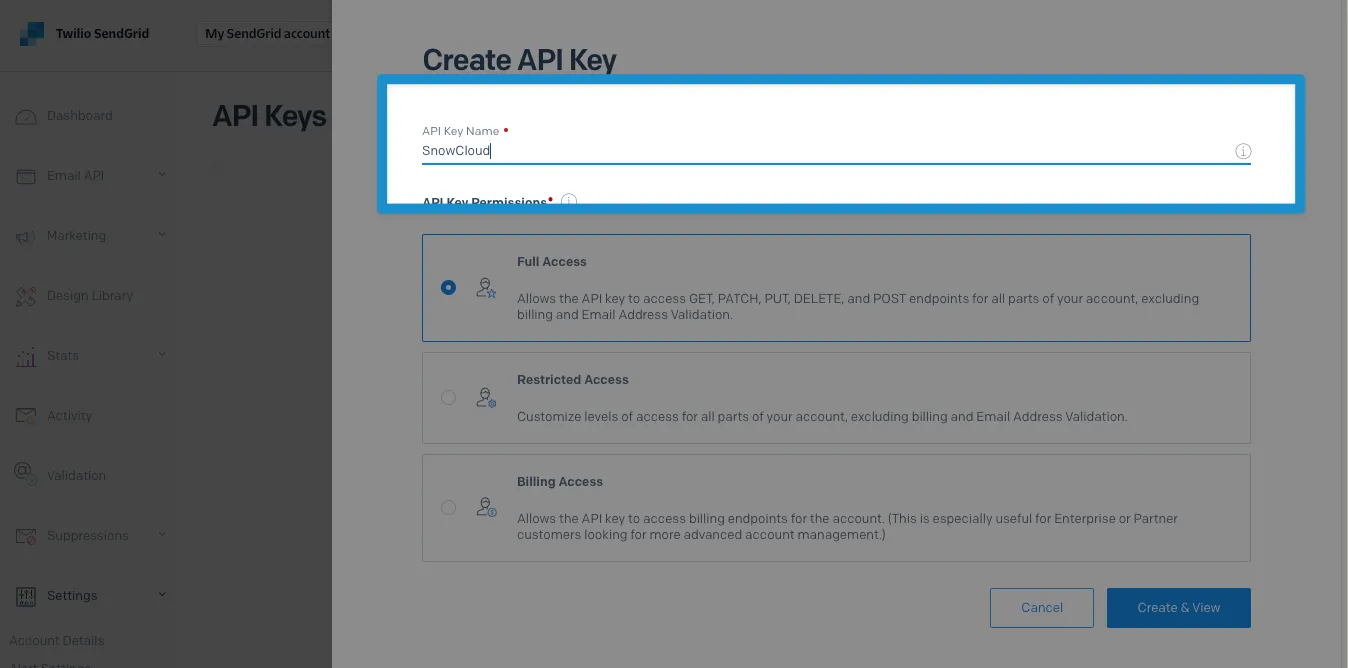
Task: Expand the Marketing chevron
Action: 162,235
